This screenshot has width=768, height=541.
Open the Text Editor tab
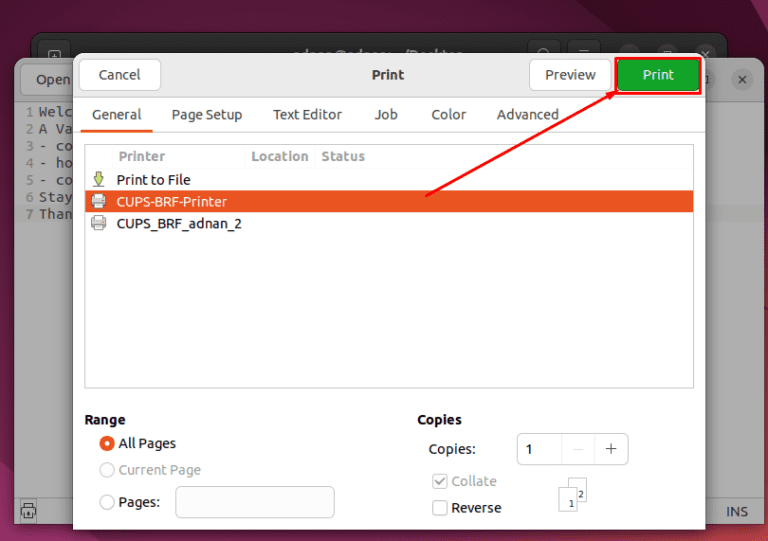coord(307,115)
